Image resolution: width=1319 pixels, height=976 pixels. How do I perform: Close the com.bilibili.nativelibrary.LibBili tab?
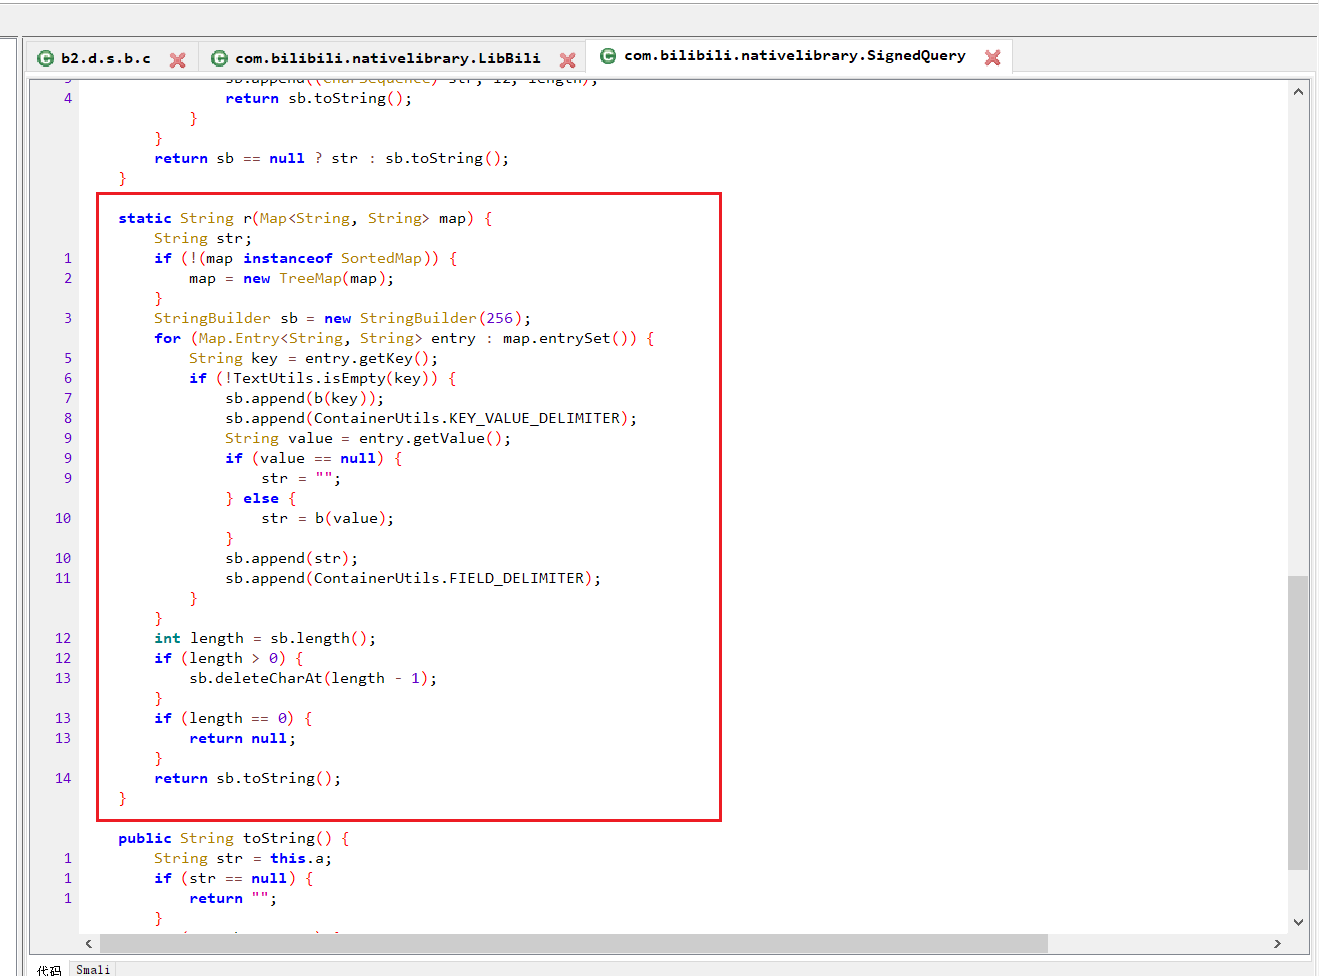567,60
